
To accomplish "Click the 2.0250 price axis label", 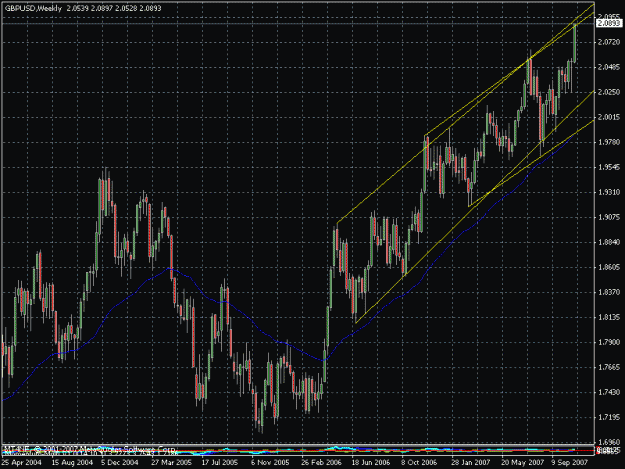I will (609, 92).
